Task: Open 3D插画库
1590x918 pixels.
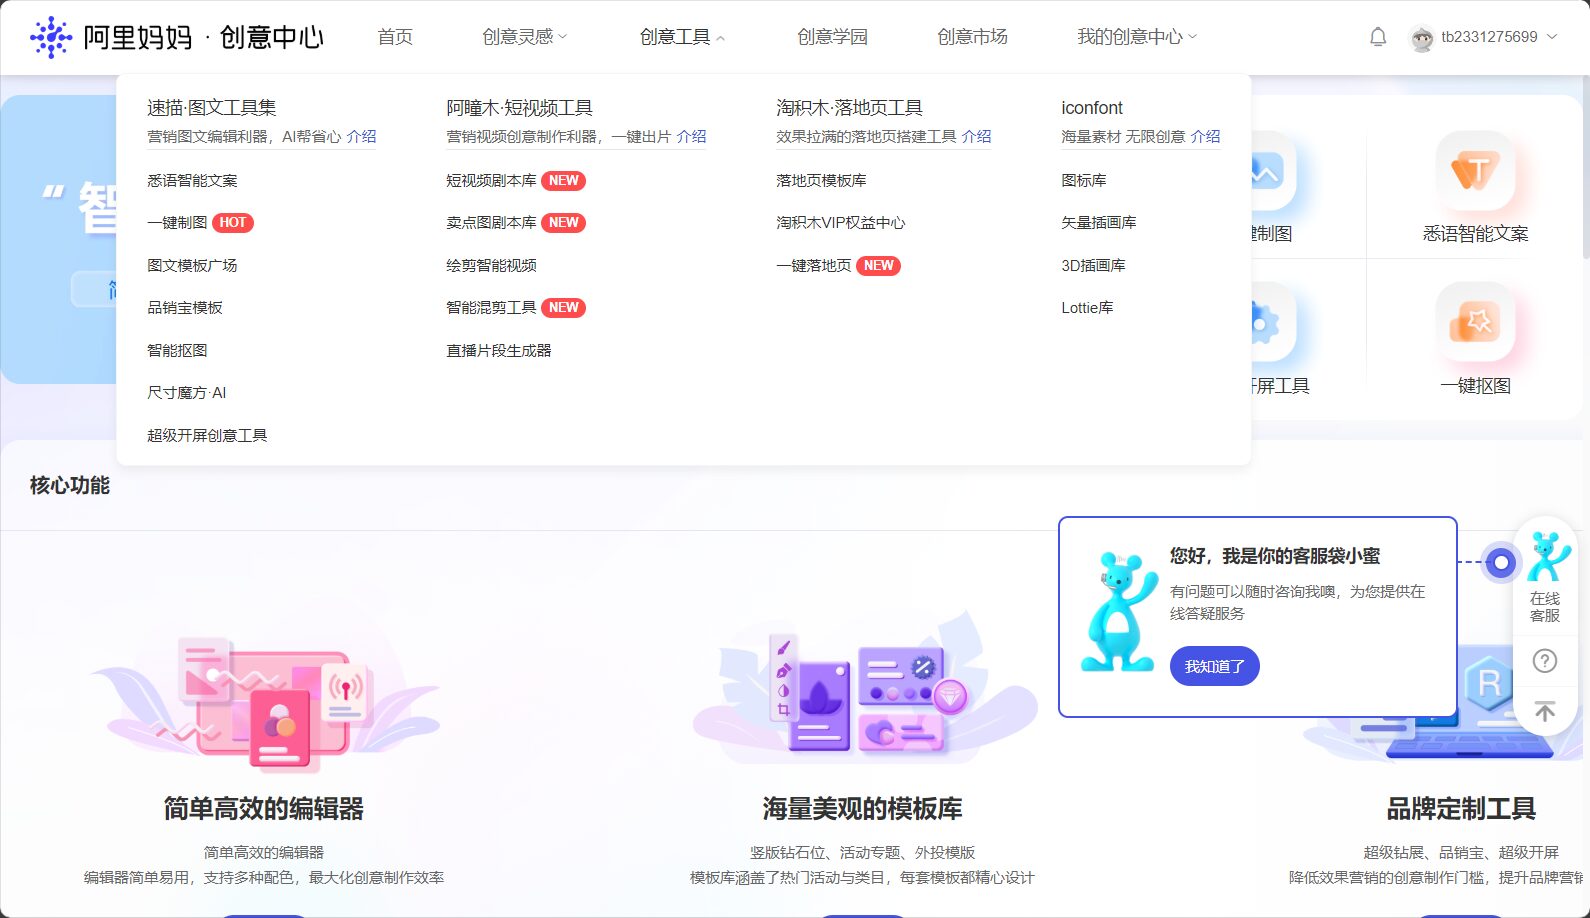Action: tap(1093, 266)
